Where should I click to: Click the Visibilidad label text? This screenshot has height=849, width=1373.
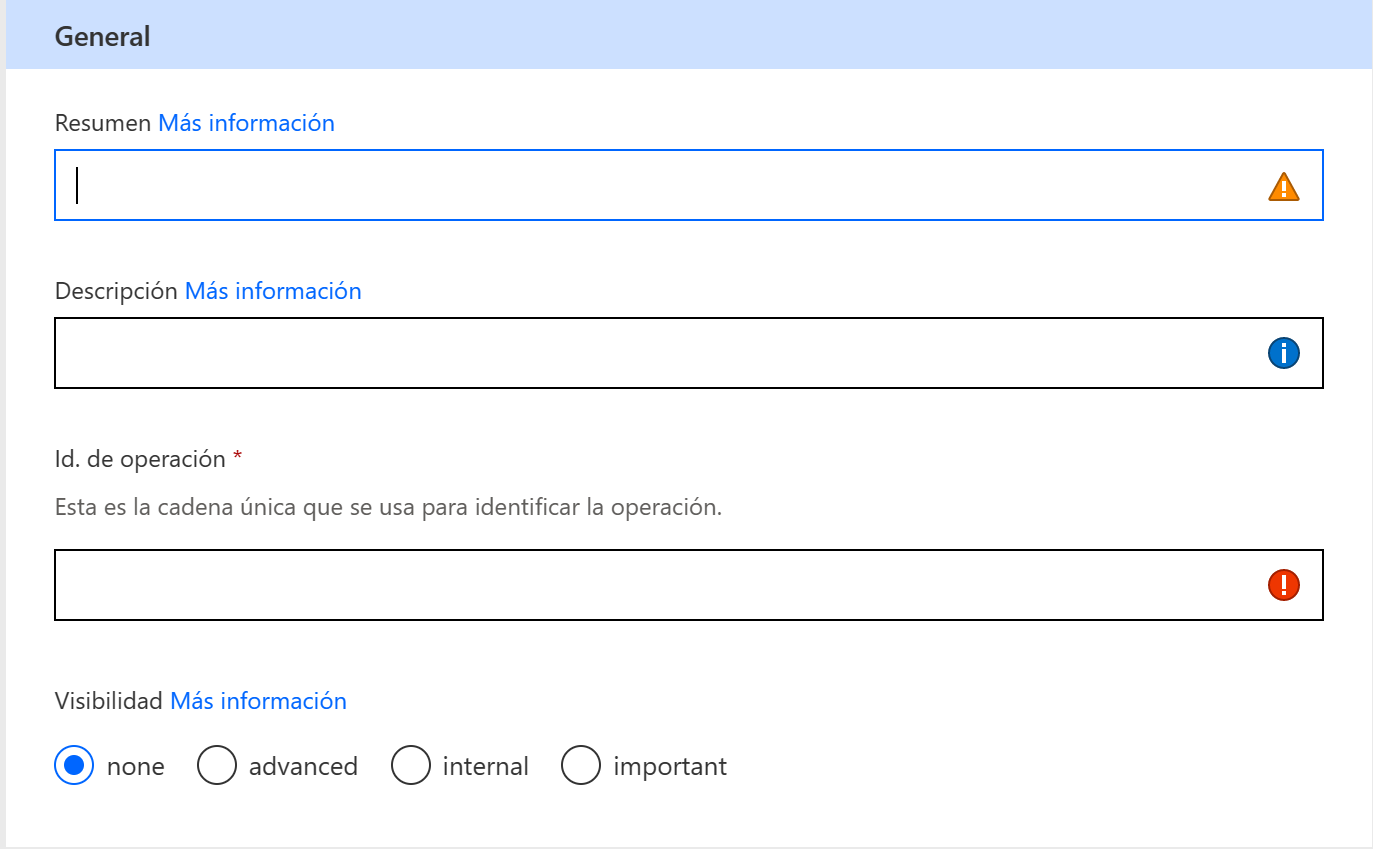108,701
